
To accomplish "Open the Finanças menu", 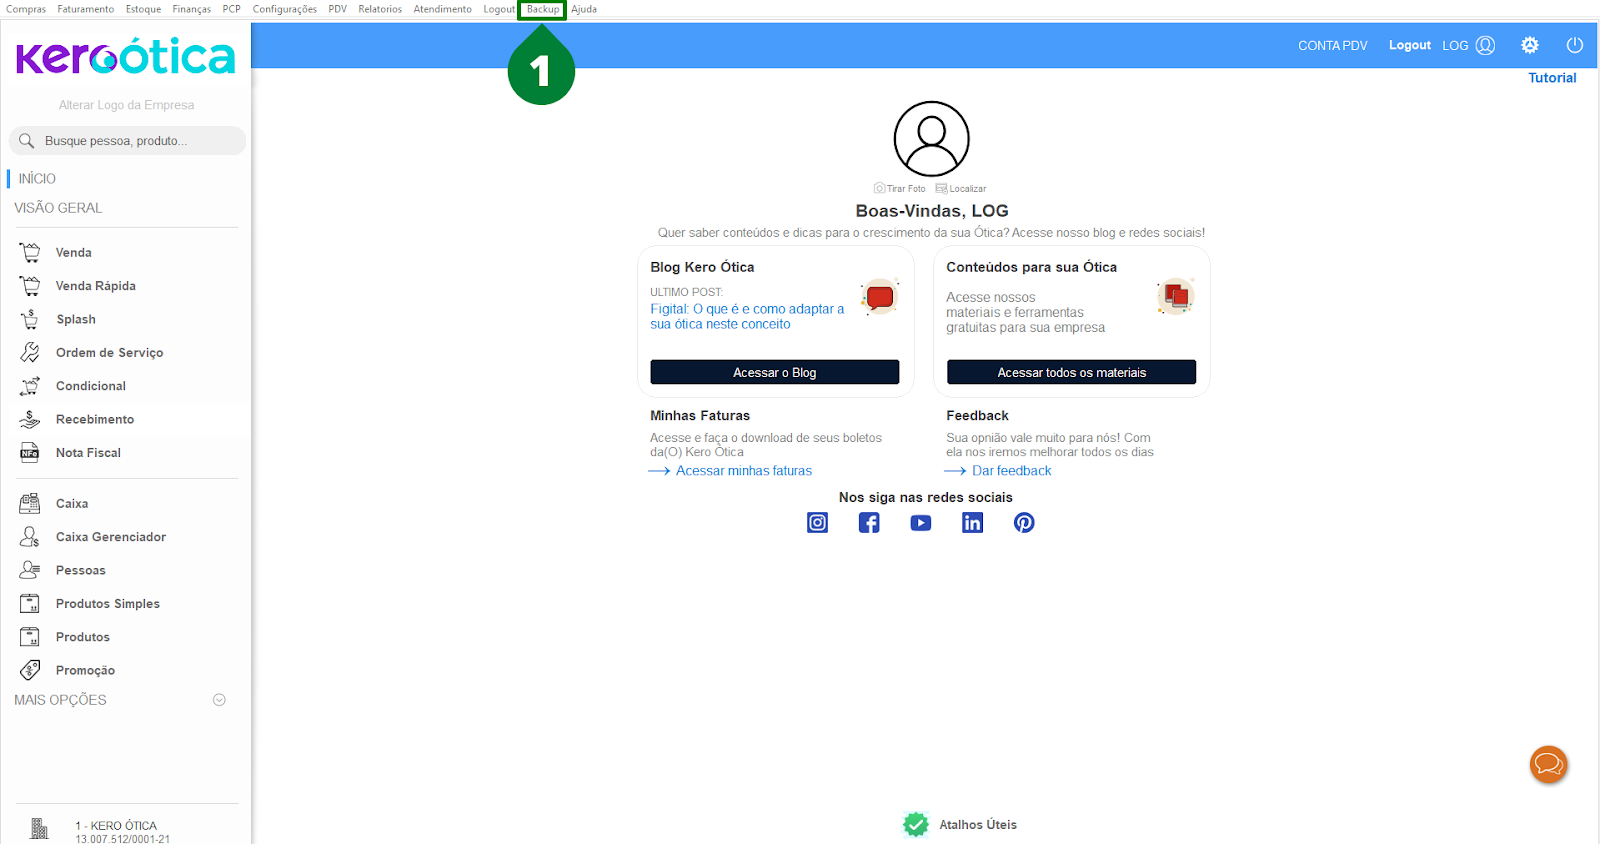I will tap(191, 9).
